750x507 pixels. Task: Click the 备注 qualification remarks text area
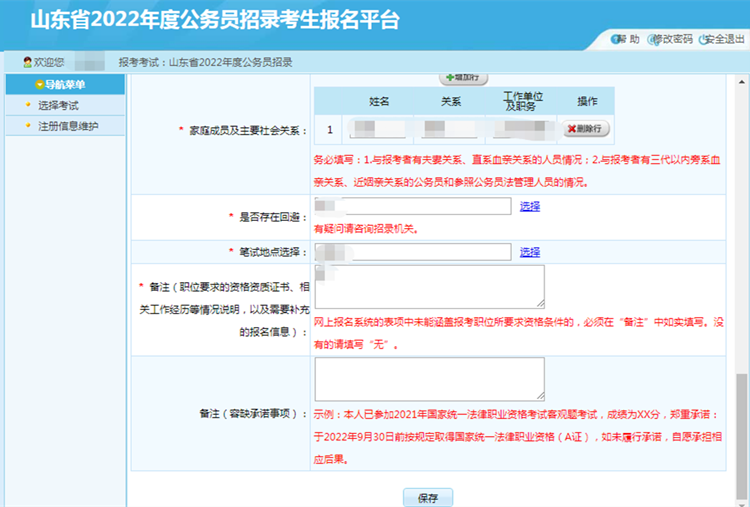click(x=429, y=286)
